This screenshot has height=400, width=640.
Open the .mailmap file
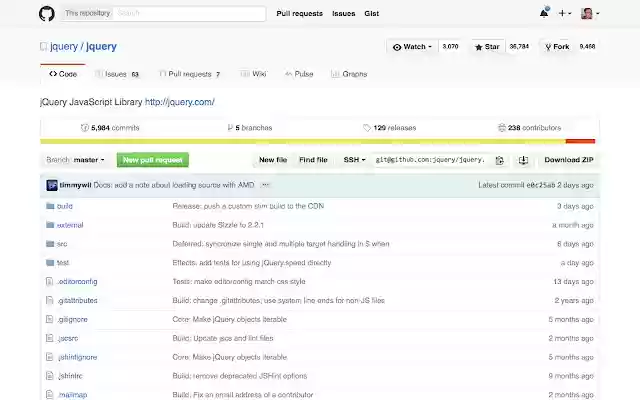click(72, 395)
